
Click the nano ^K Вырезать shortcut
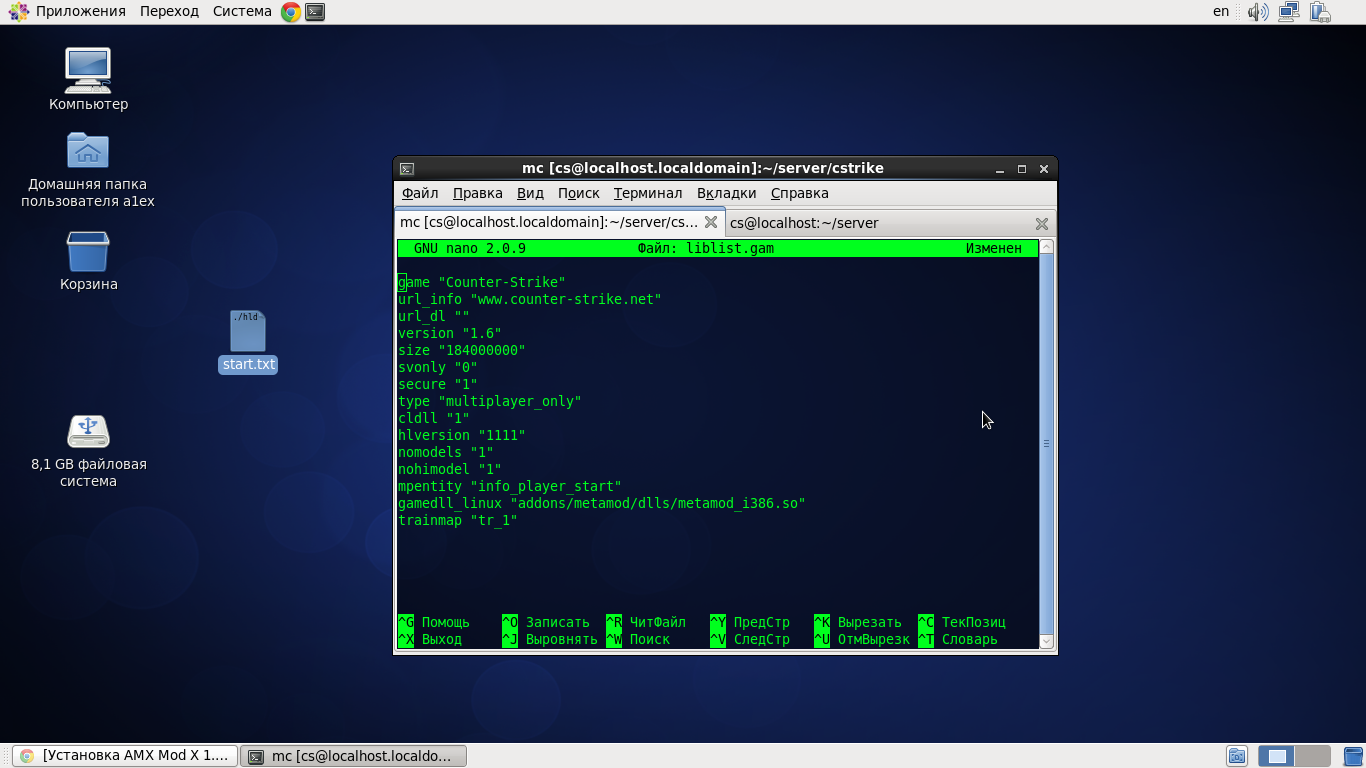point(858,622)
